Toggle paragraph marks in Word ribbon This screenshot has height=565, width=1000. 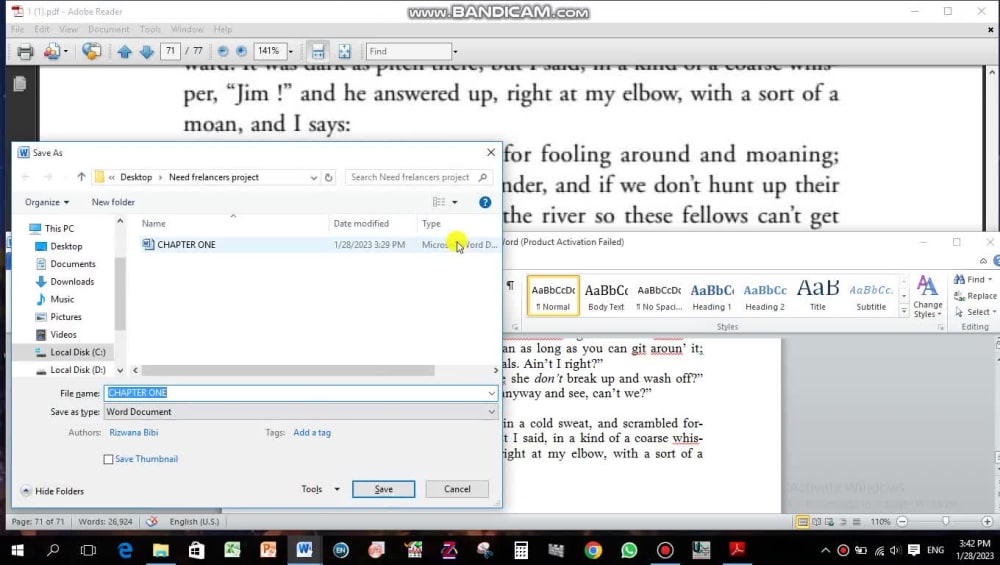tap(510, 285)
